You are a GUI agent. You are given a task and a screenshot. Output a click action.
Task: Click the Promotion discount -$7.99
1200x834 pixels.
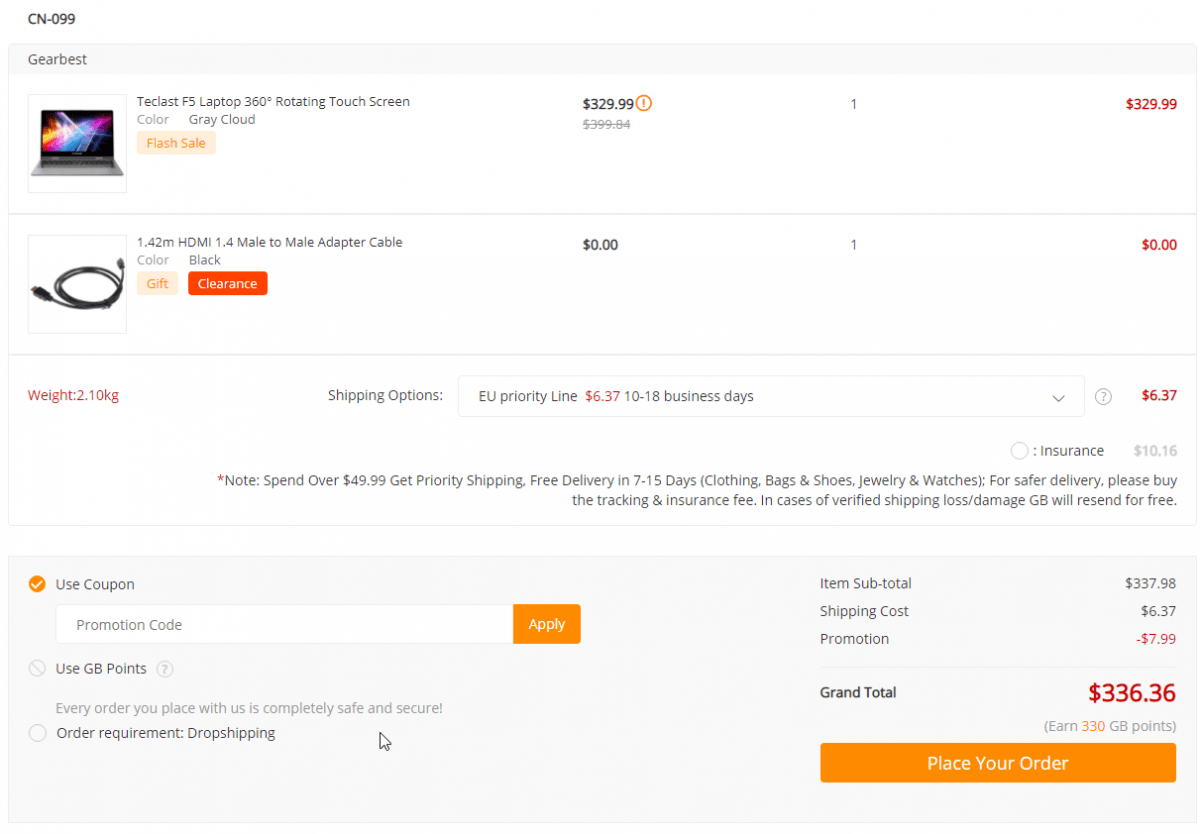[1156, 639]
